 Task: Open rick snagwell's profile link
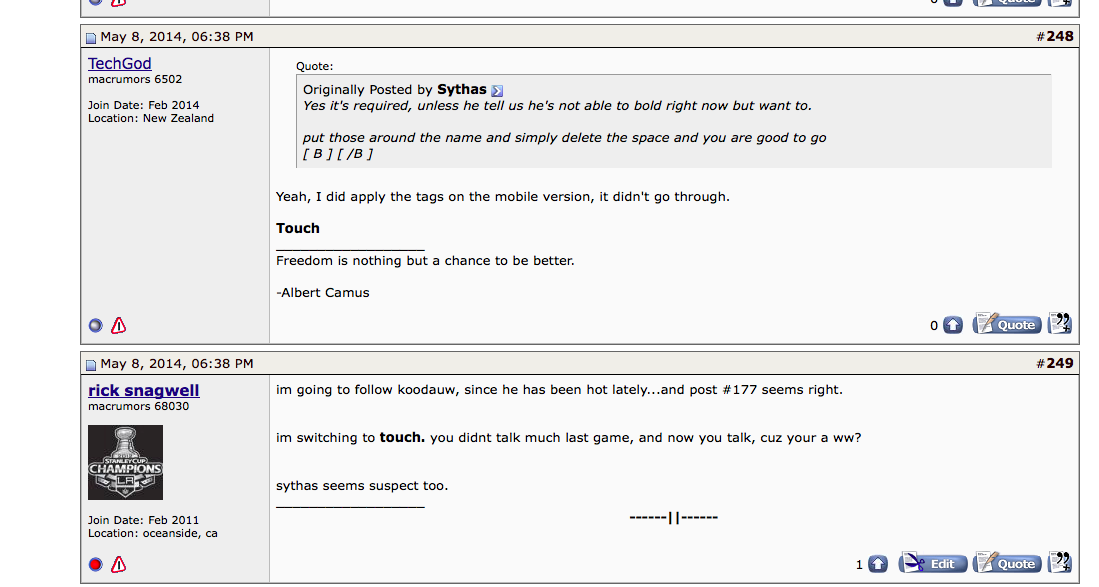click(144, 391)
